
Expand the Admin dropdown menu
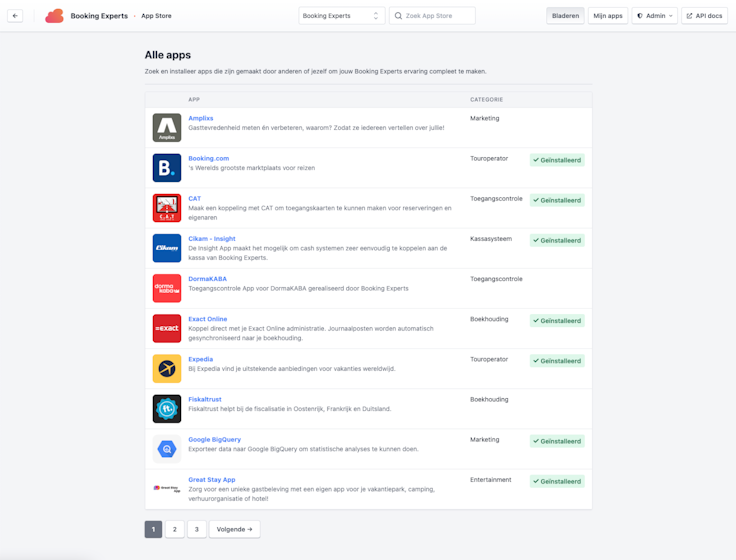(x=654, y=15)
